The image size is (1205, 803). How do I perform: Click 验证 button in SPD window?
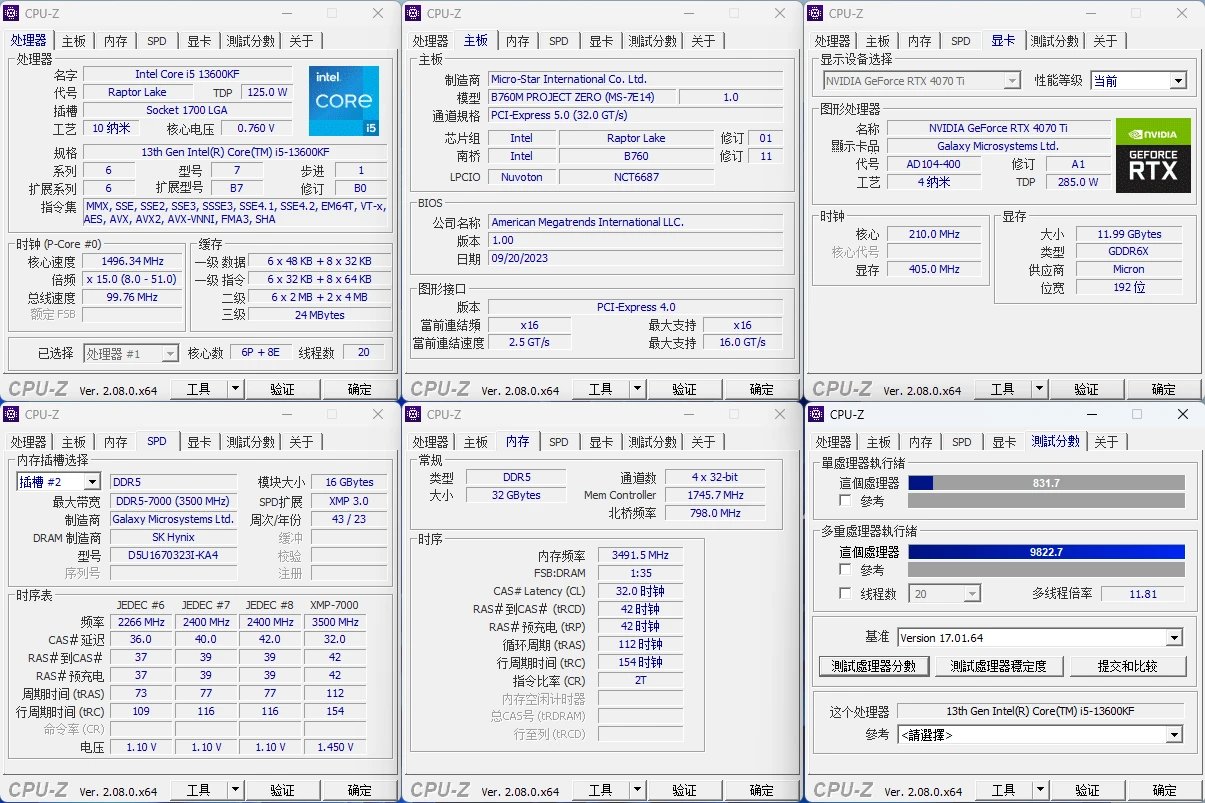pyautogui.click(x=282, y=790)
